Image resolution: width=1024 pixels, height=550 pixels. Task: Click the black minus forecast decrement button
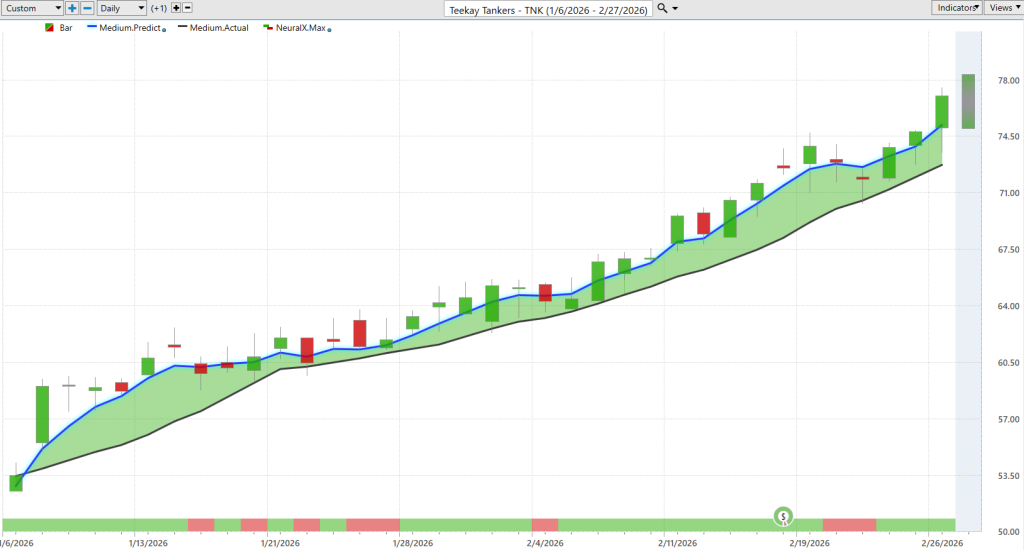(187, 8)
